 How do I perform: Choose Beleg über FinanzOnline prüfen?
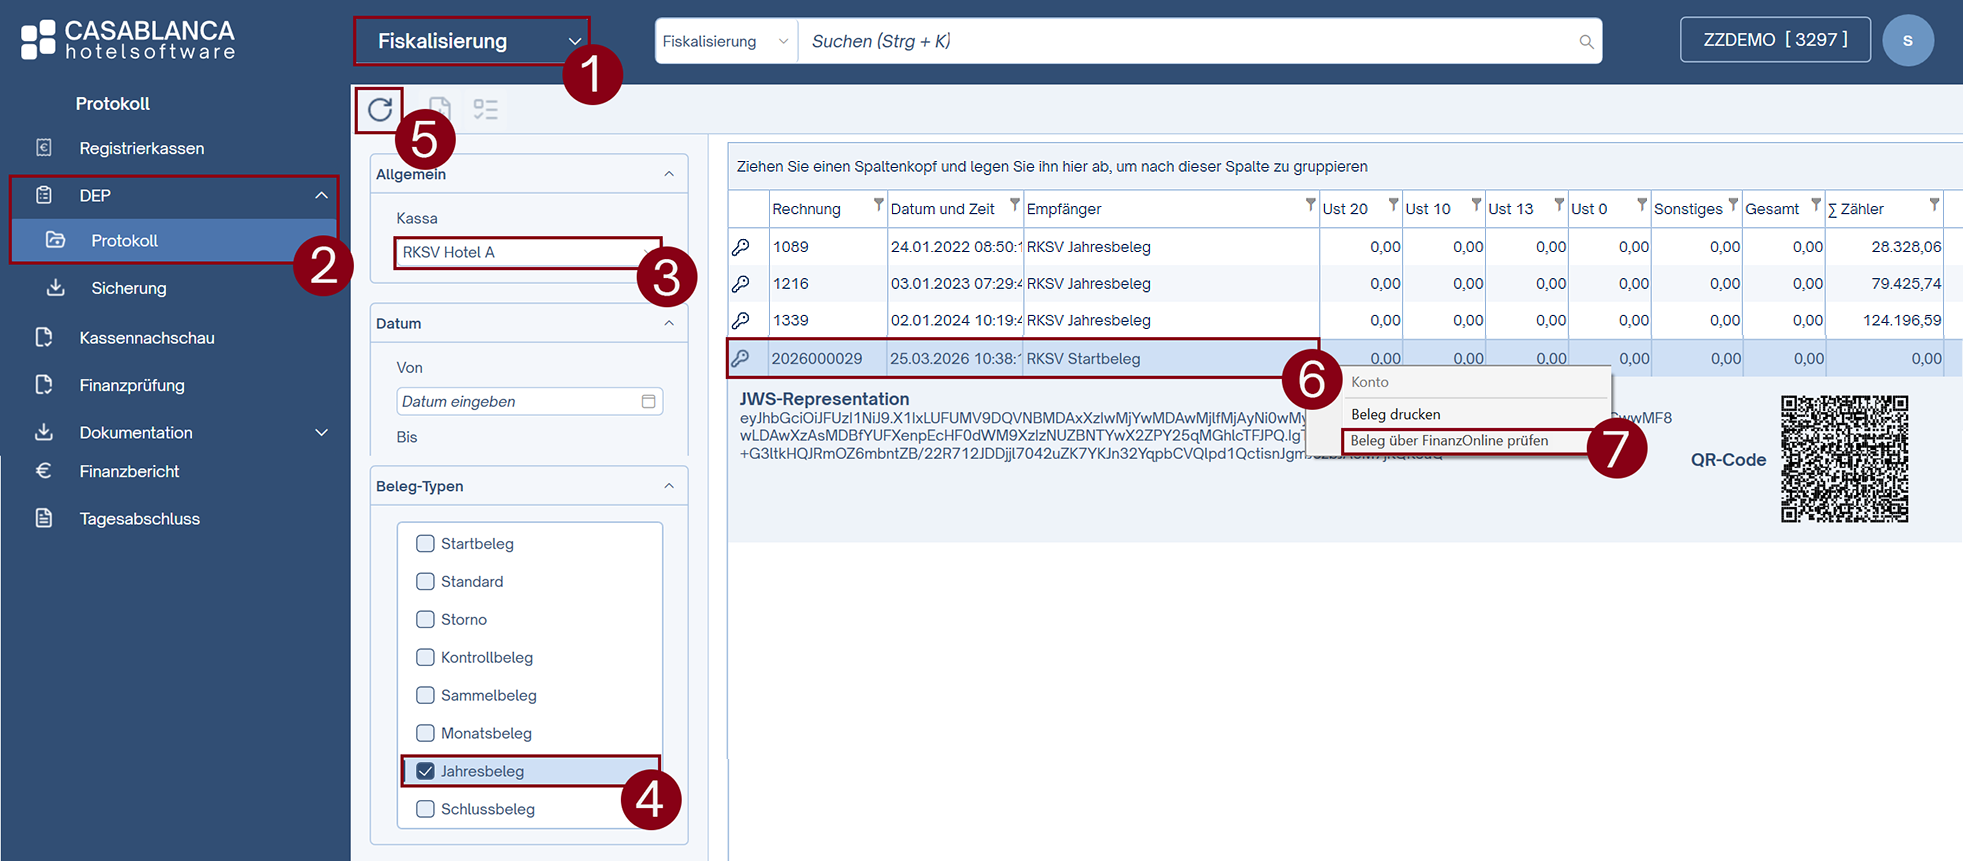[1449, 441]
